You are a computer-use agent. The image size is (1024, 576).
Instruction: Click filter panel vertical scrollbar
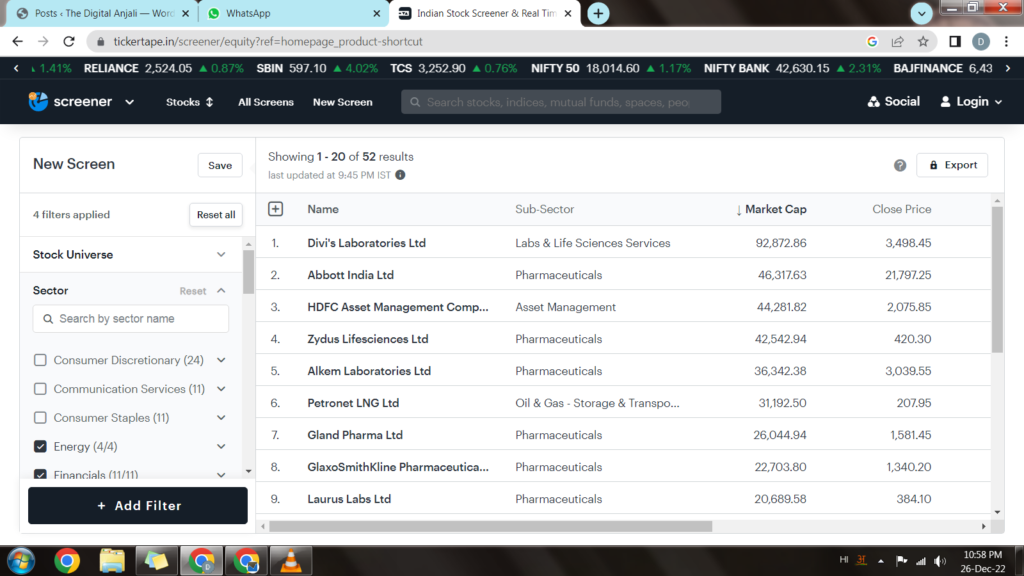click(248, 272)
